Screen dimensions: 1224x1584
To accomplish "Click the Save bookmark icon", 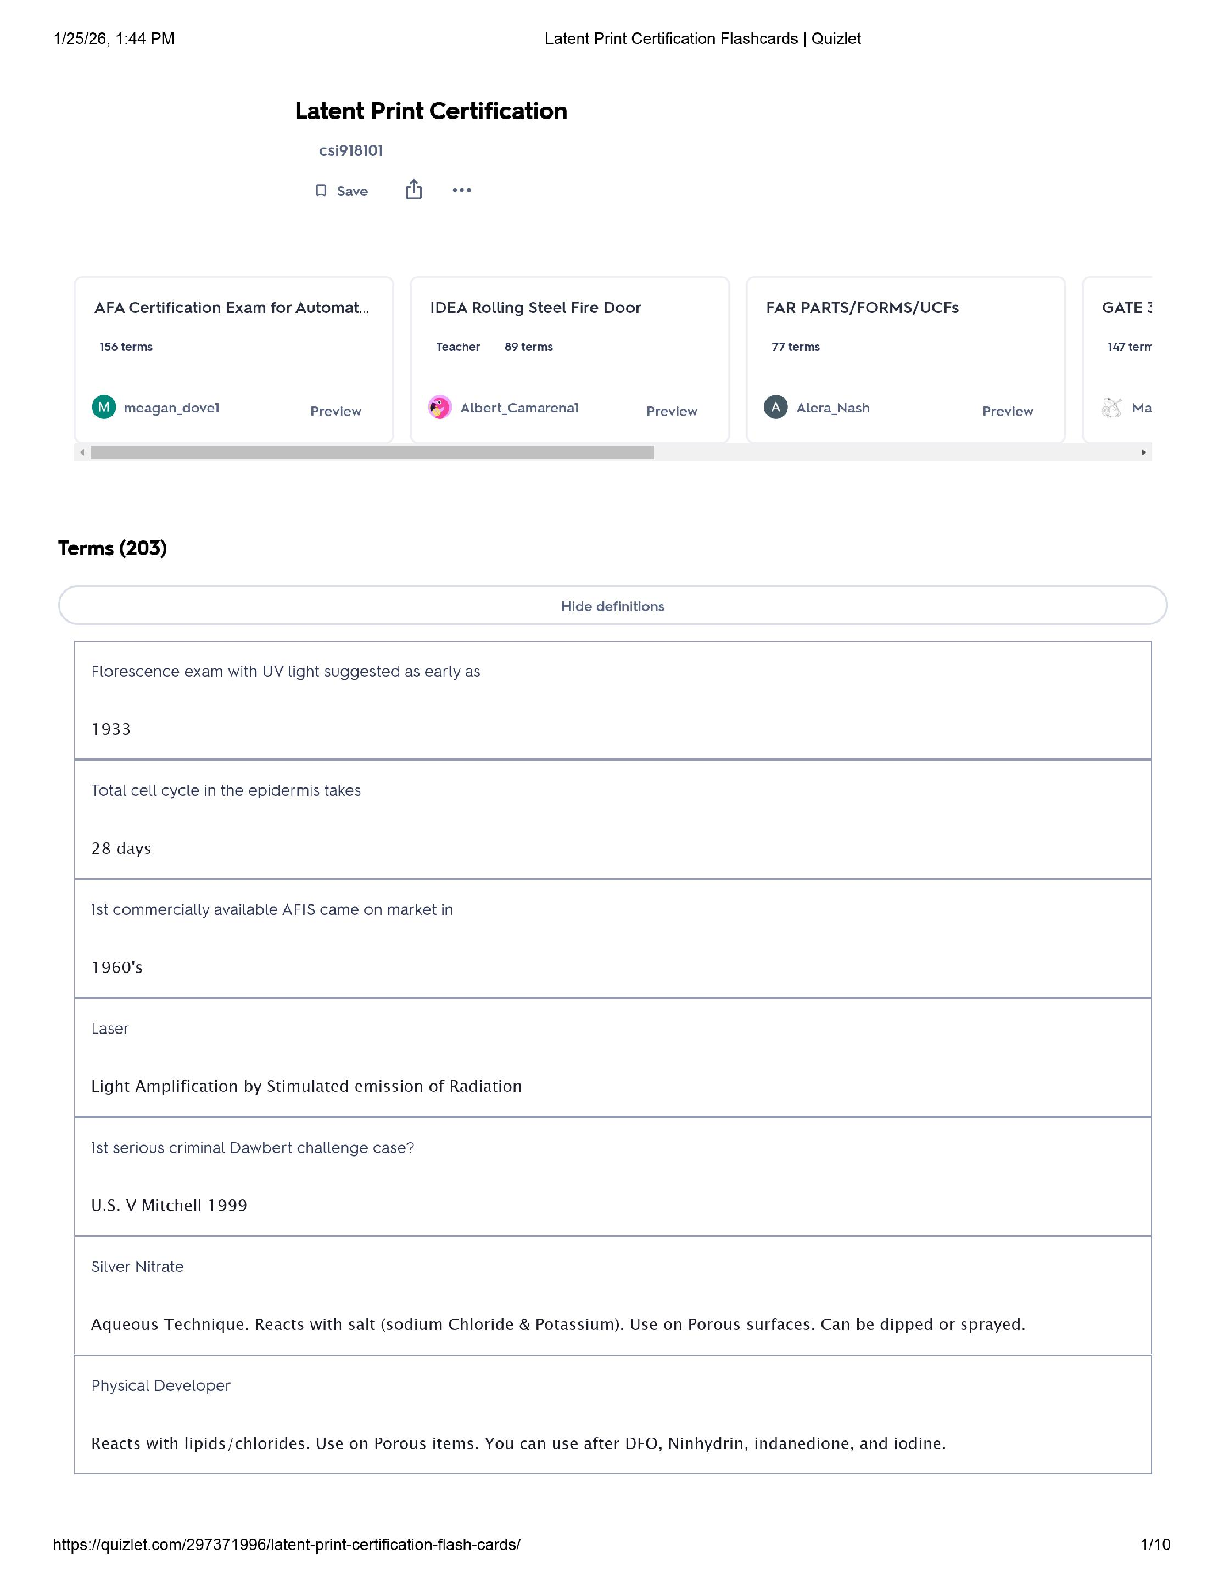I will (x=321, y=191).
